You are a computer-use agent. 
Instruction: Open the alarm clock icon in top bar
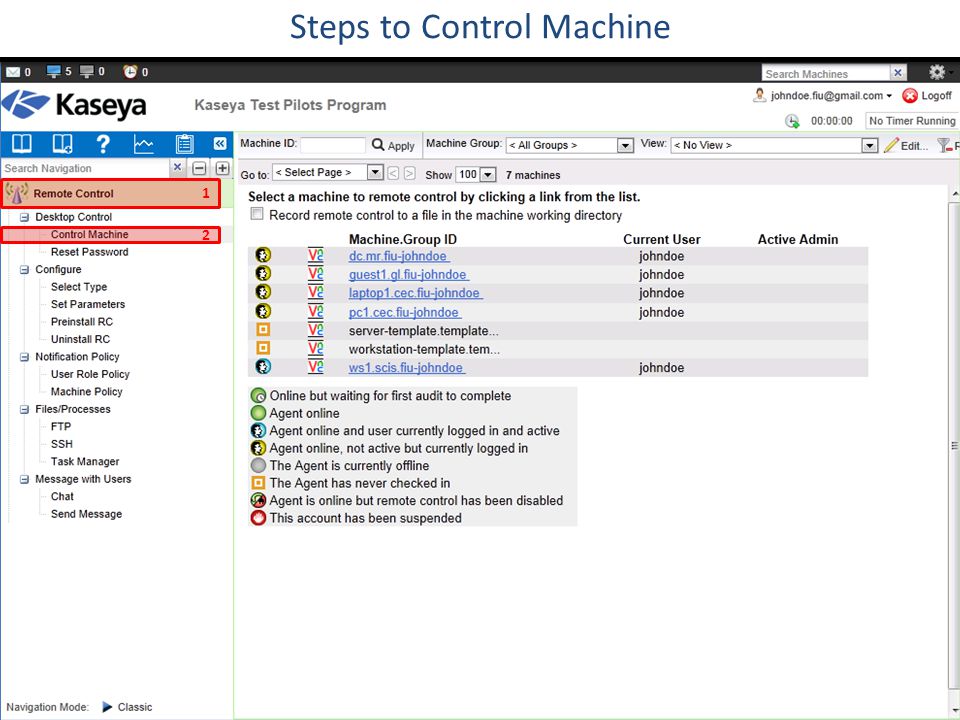tap(130, 72)
